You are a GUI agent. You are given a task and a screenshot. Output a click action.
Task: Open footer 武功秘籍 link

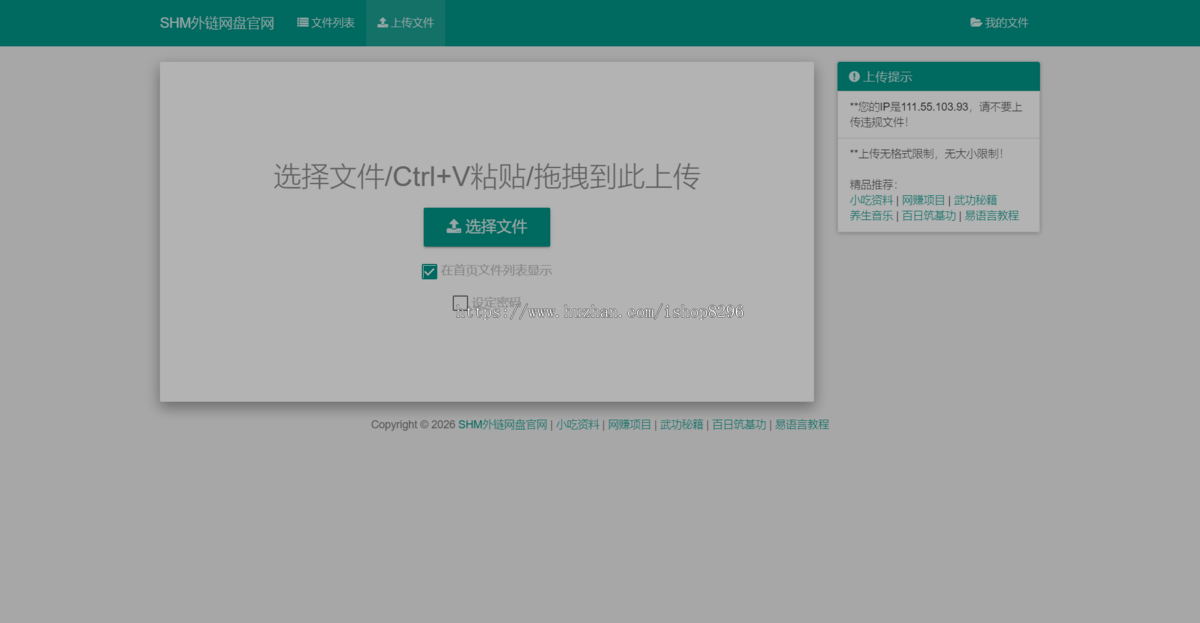682,425
